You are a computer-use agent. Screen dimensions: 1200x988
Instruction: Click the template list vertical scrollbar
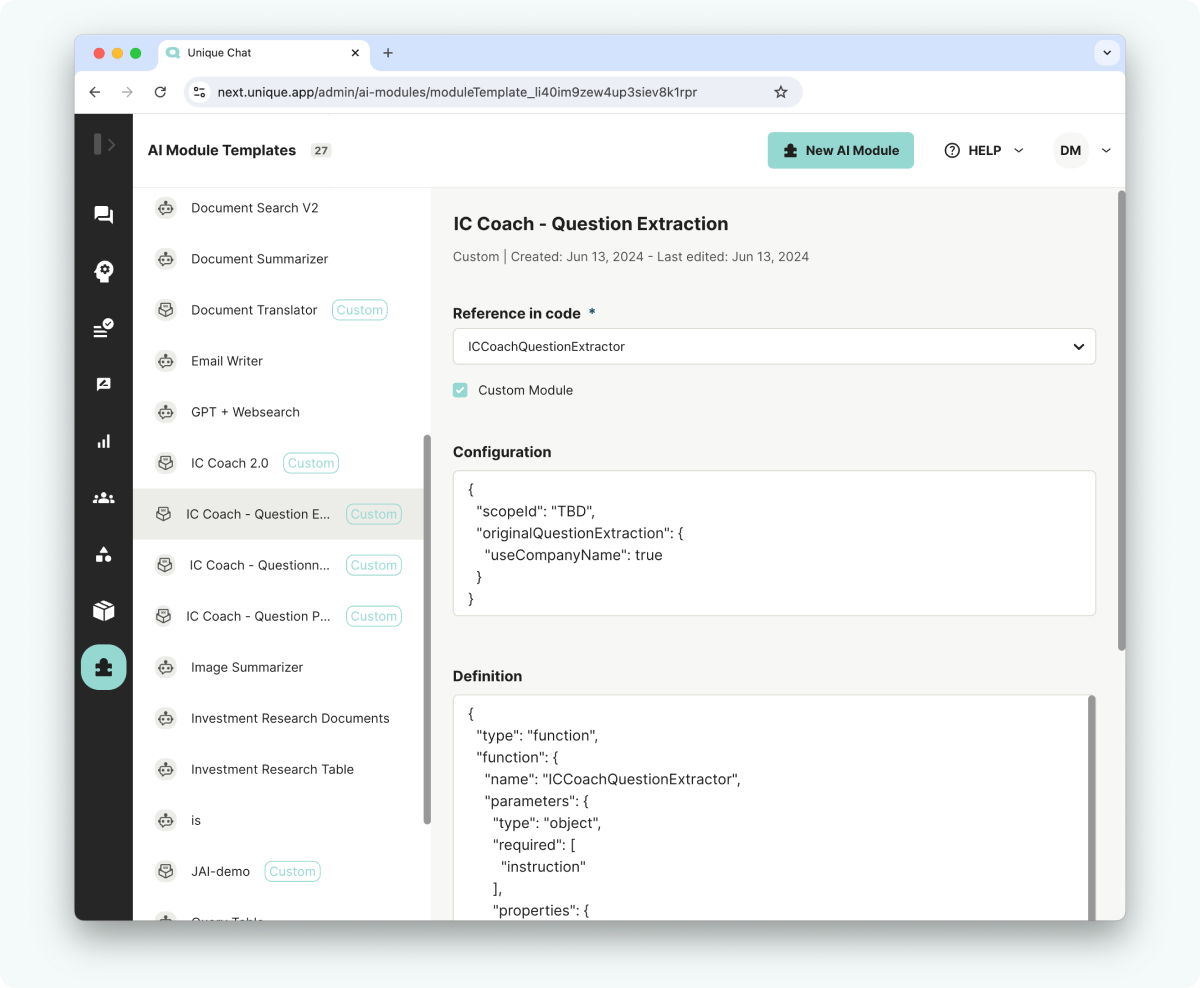[x=427, y=628]
